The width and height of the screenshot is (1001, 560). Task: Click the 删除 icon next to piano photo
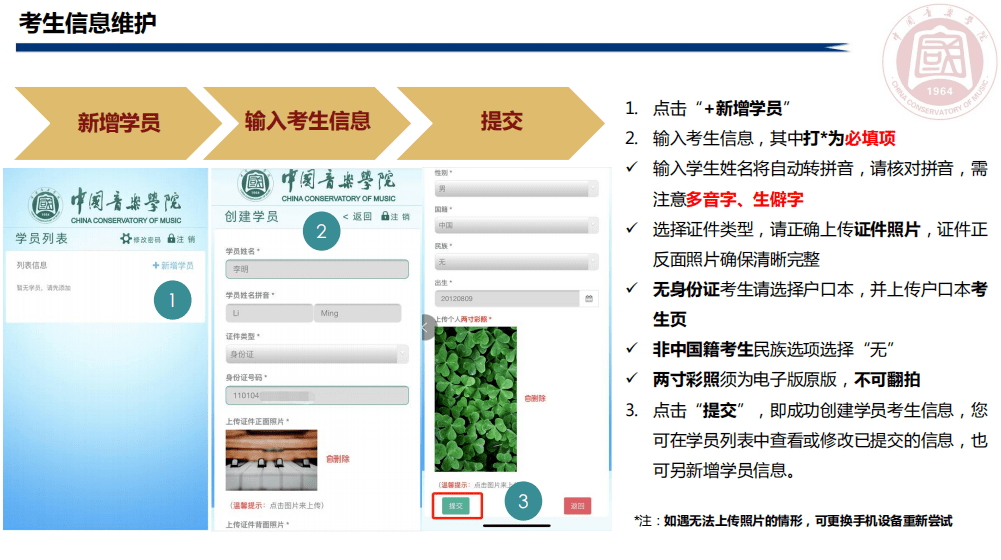tap(329, 458)
